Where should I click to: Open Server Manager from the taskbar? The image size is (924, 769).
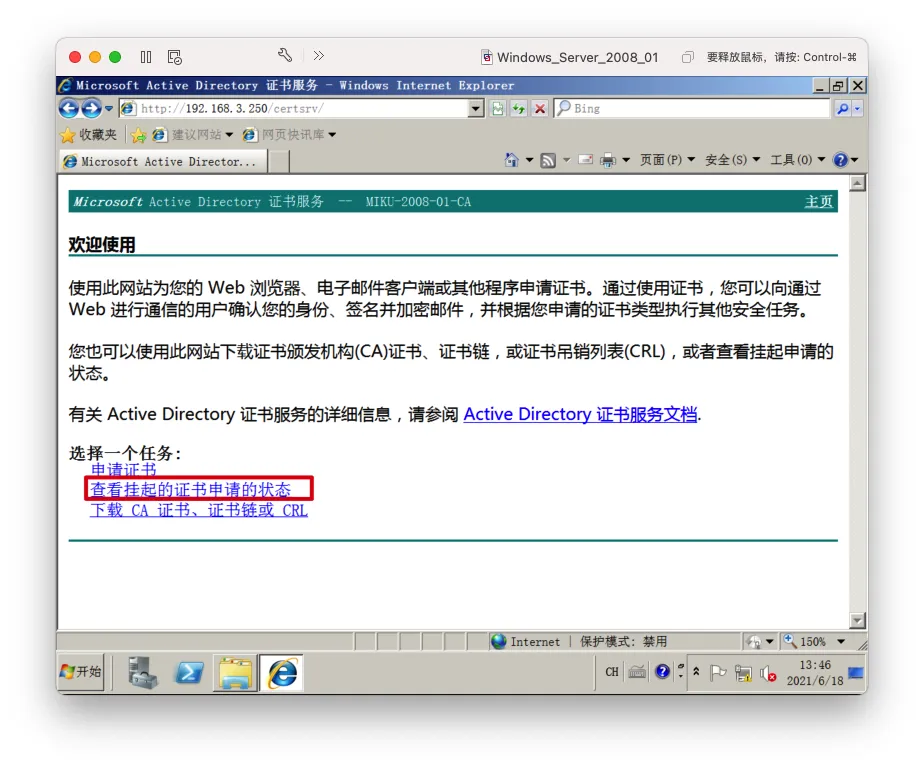coord(143,672)
